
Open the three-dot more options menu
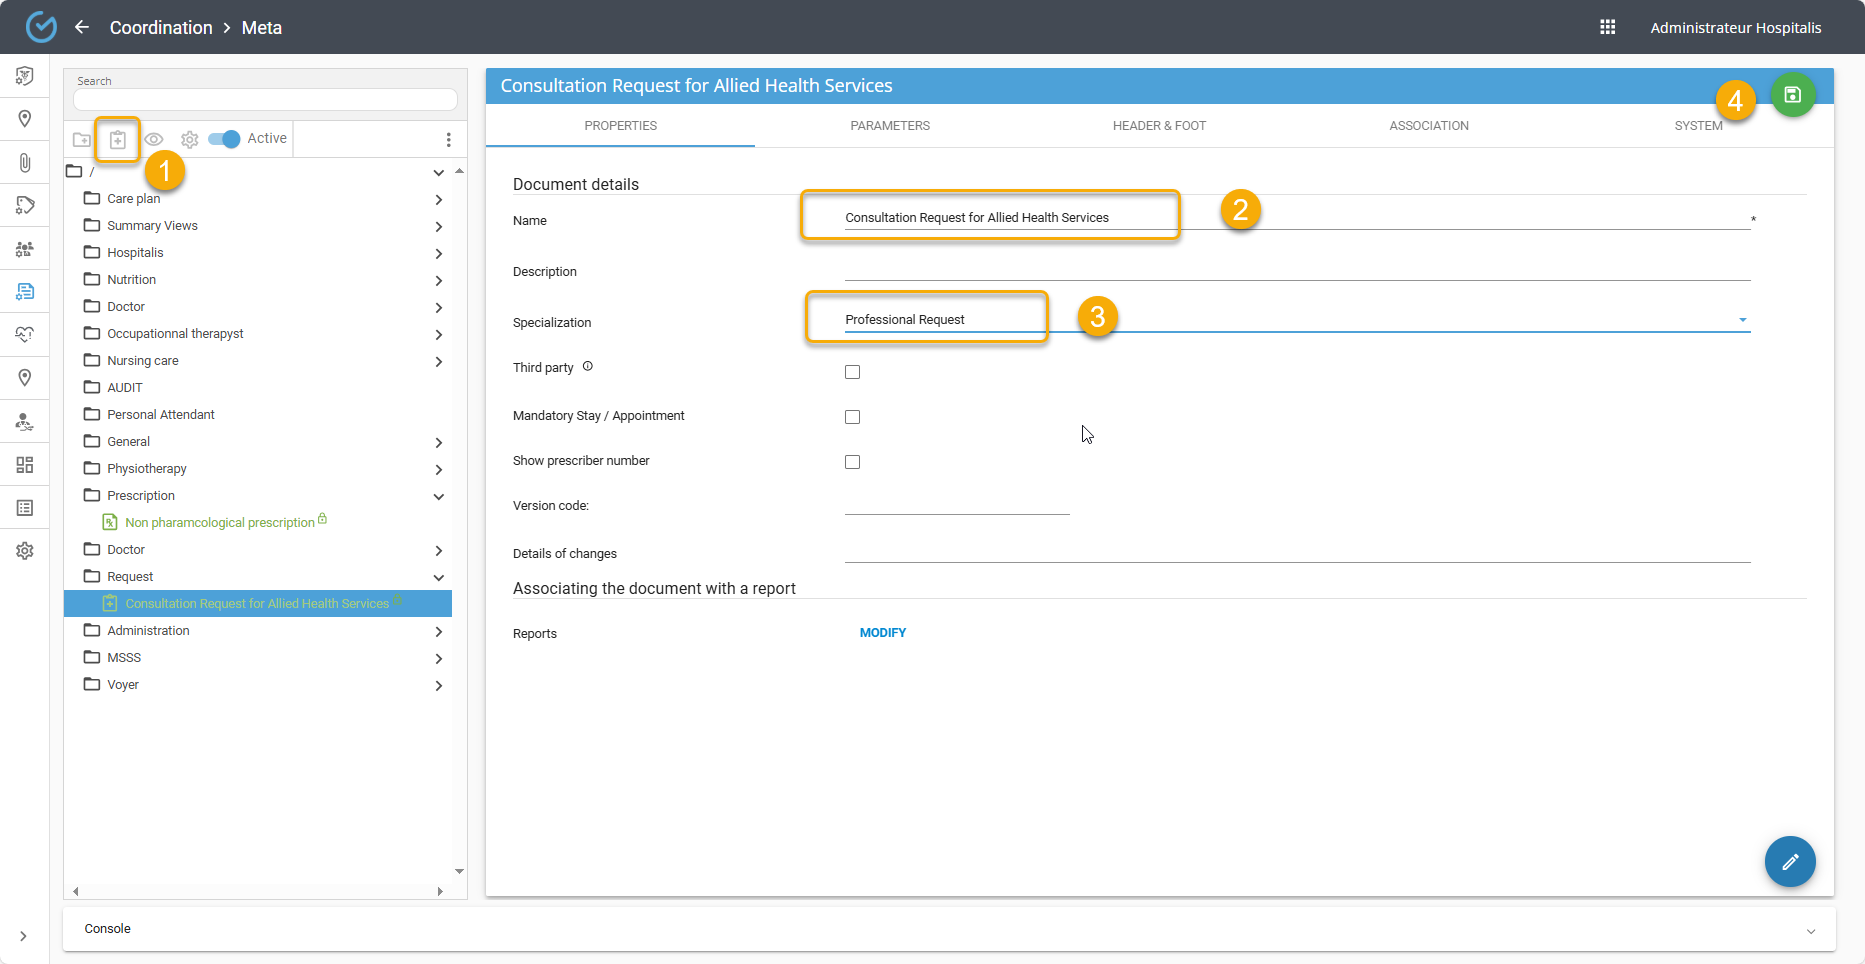tap(448, 140)
